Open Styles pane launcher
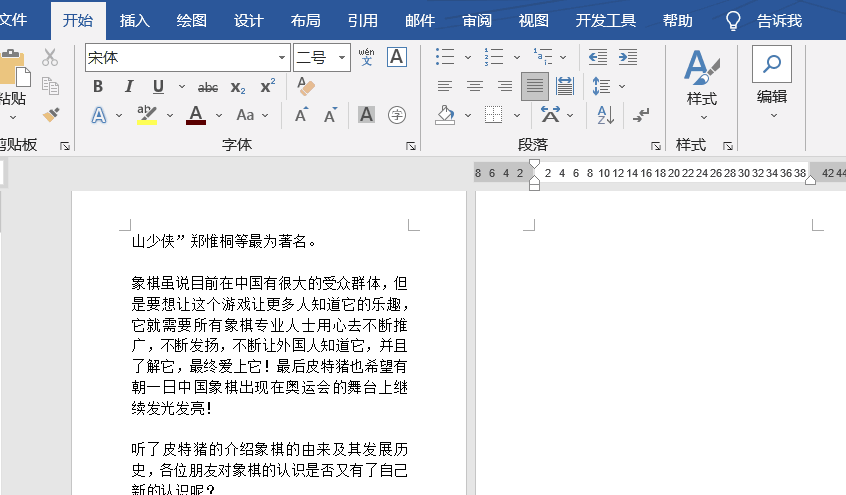 pyautogui.click(x=728, y=146)
